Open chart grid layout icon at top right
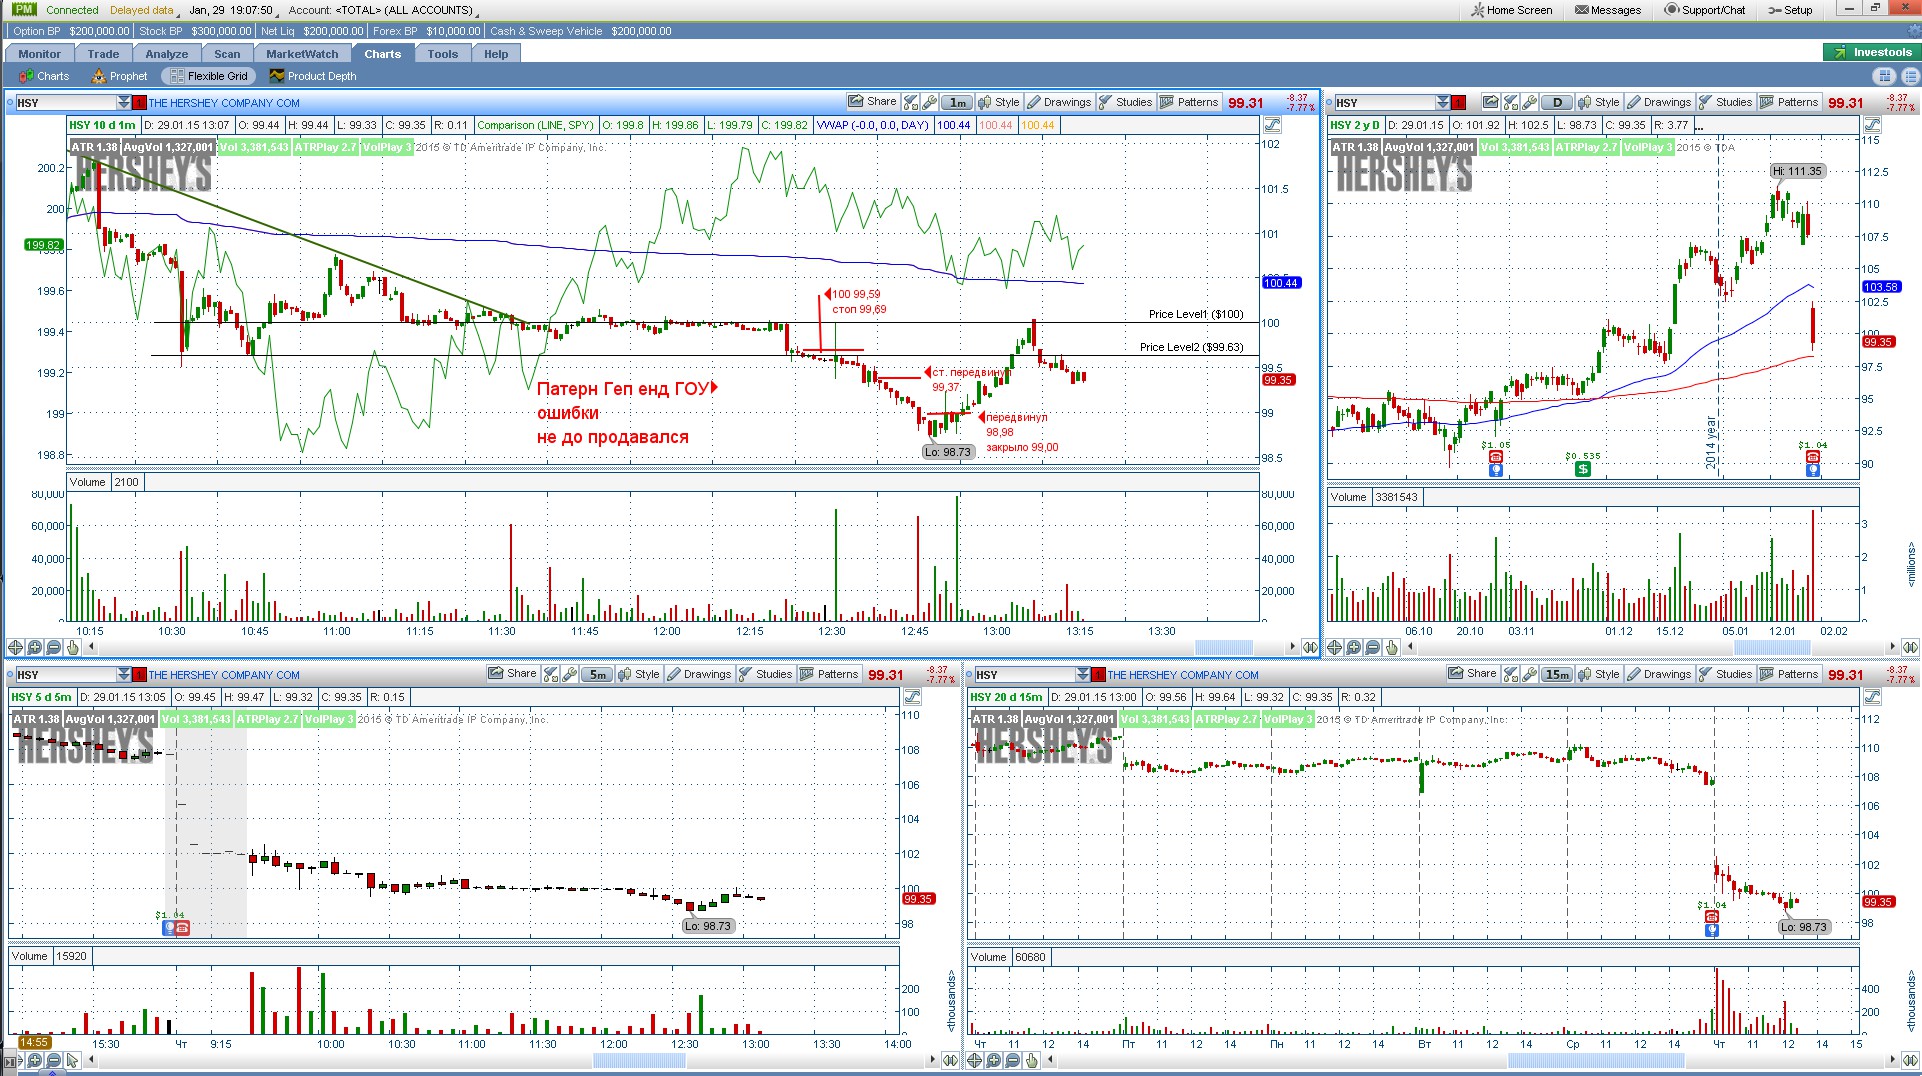The image size is (1922, 1076). [1885, 76]
